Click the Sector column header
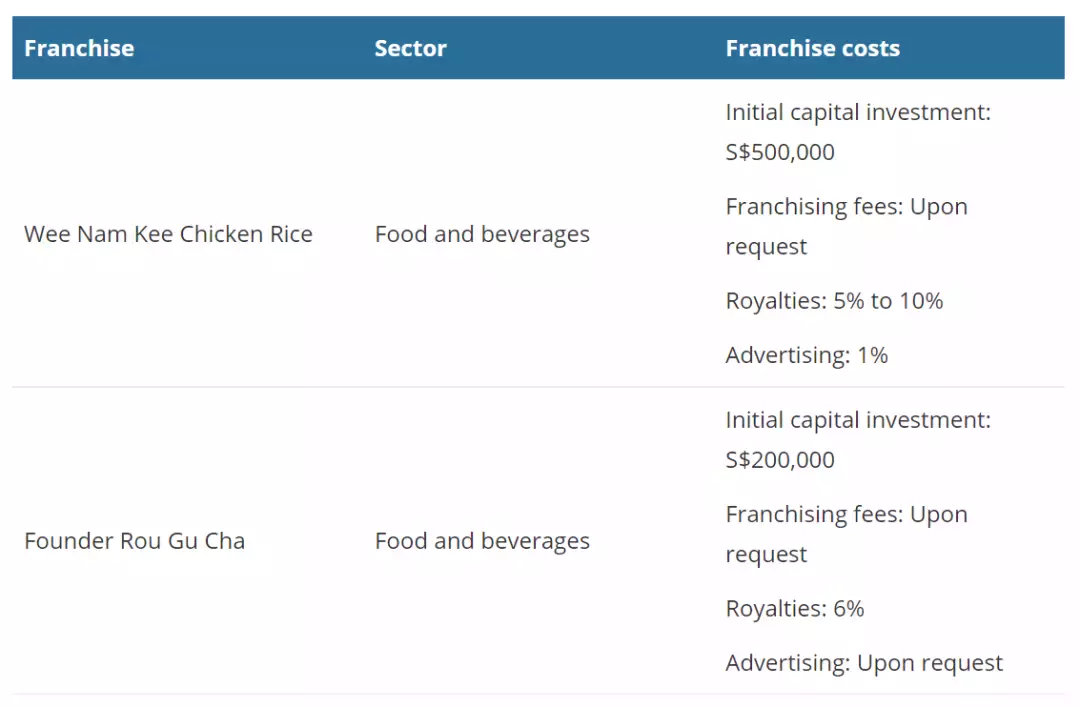Screen dimensions: 1080x707 point(410,48)
